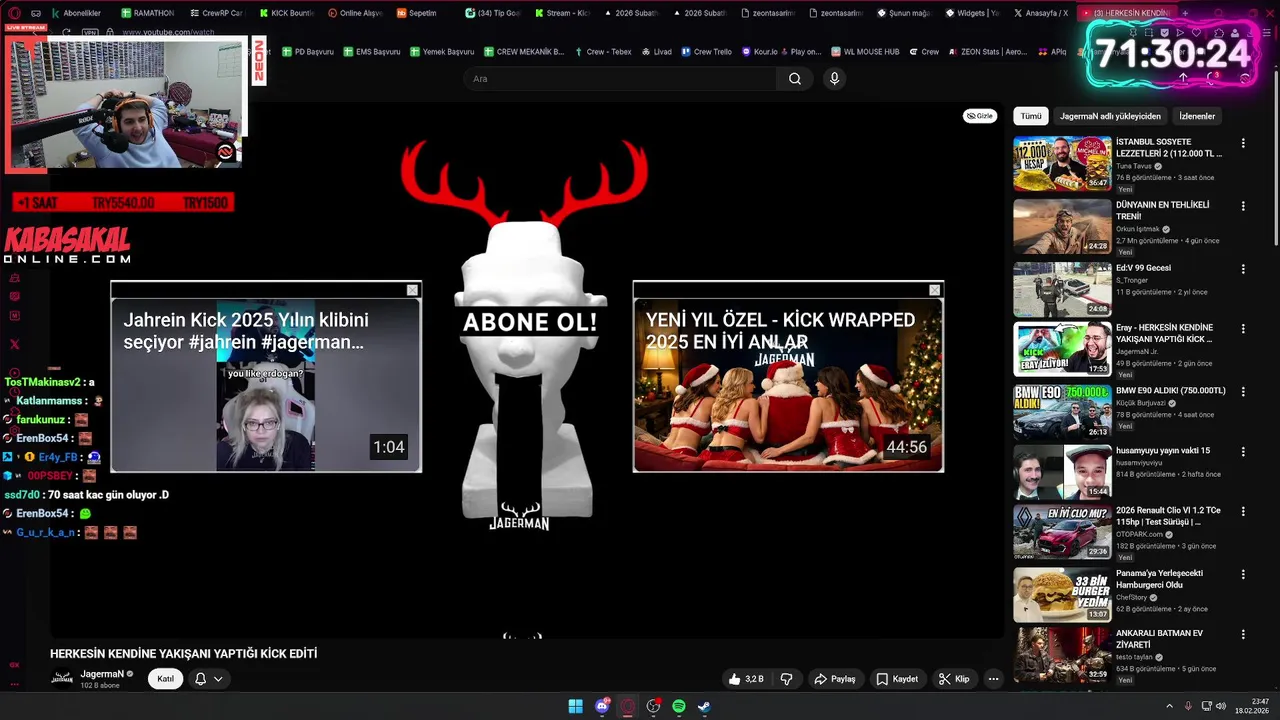Dismiss the Jahrein Kick 2025 end card
Viewport: 1280px width, 720px height.
(x=412, y=290)
